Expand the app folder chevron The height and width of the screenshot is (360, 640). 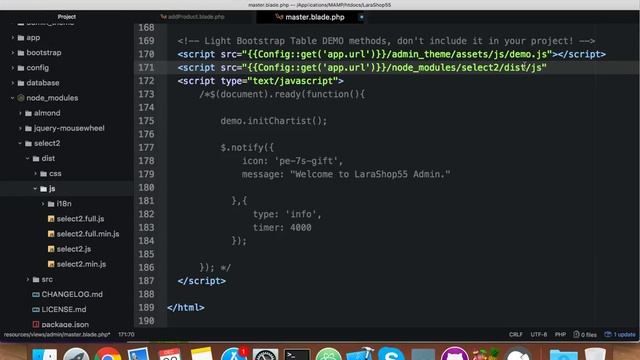point(12,38)
